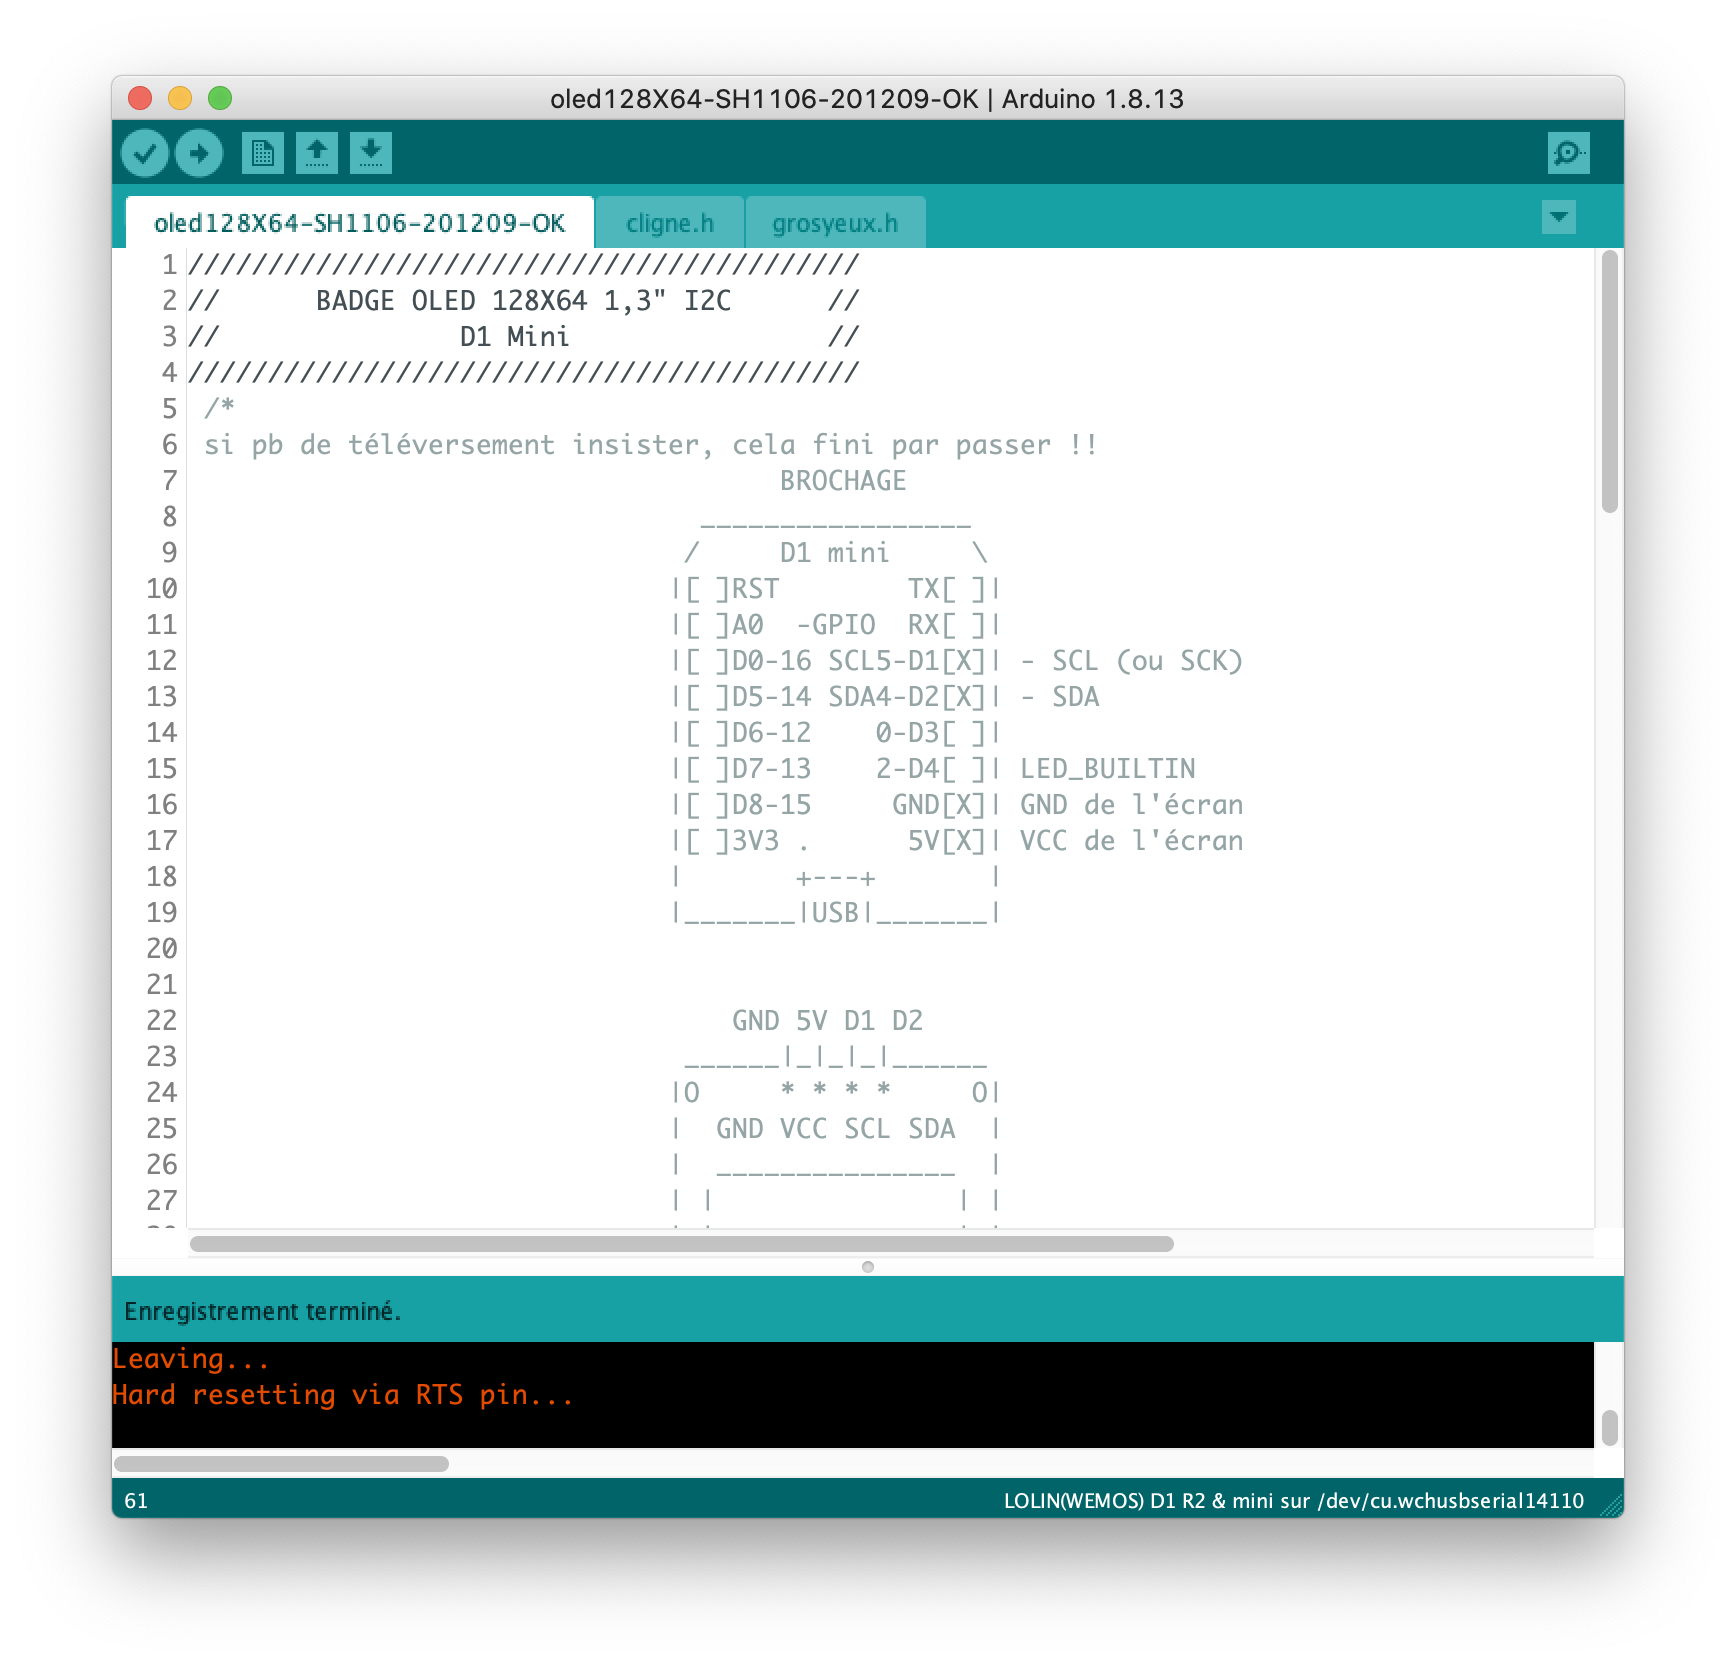Switch to the grosyeux.h tab
Viewport: 1736px width, 1666px height.
pos(834,223)
